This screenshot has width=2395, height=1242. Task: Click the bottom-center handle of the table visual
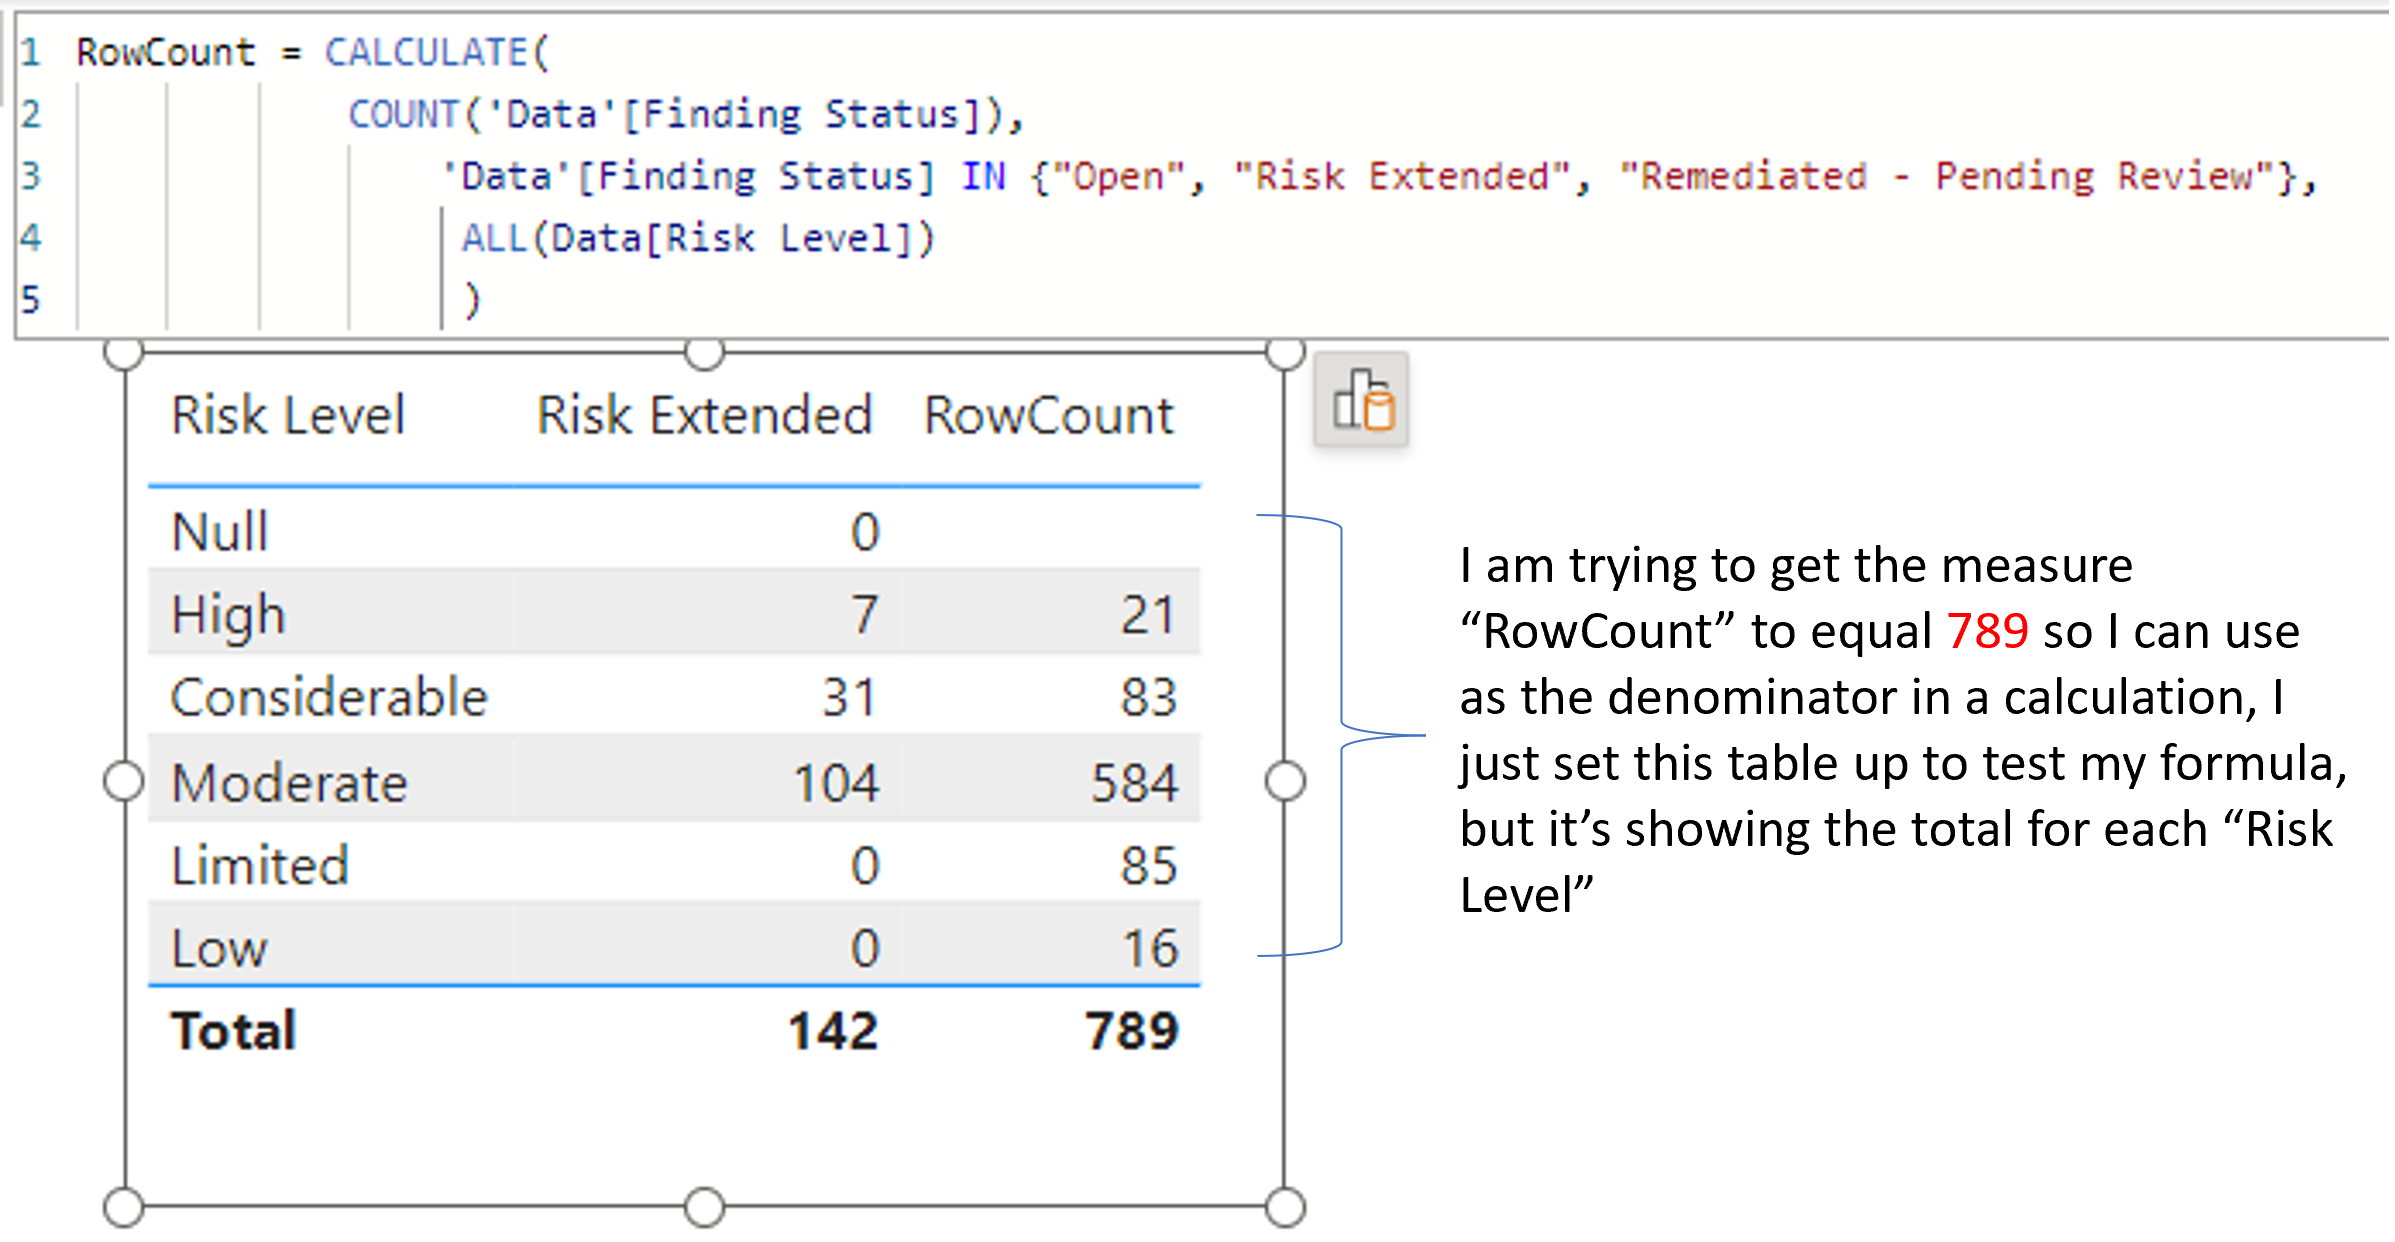click(704, 1207)
